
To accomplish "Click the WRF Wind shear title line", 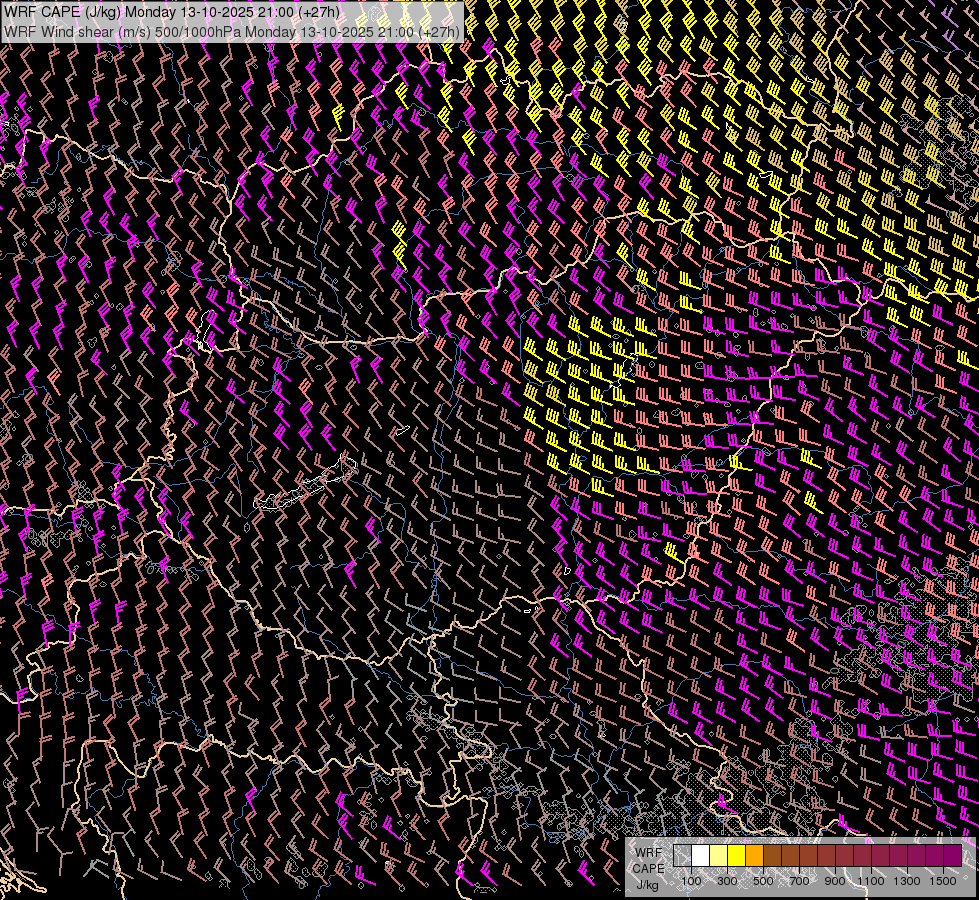I will pyautogui.click(x=232, y=31).
